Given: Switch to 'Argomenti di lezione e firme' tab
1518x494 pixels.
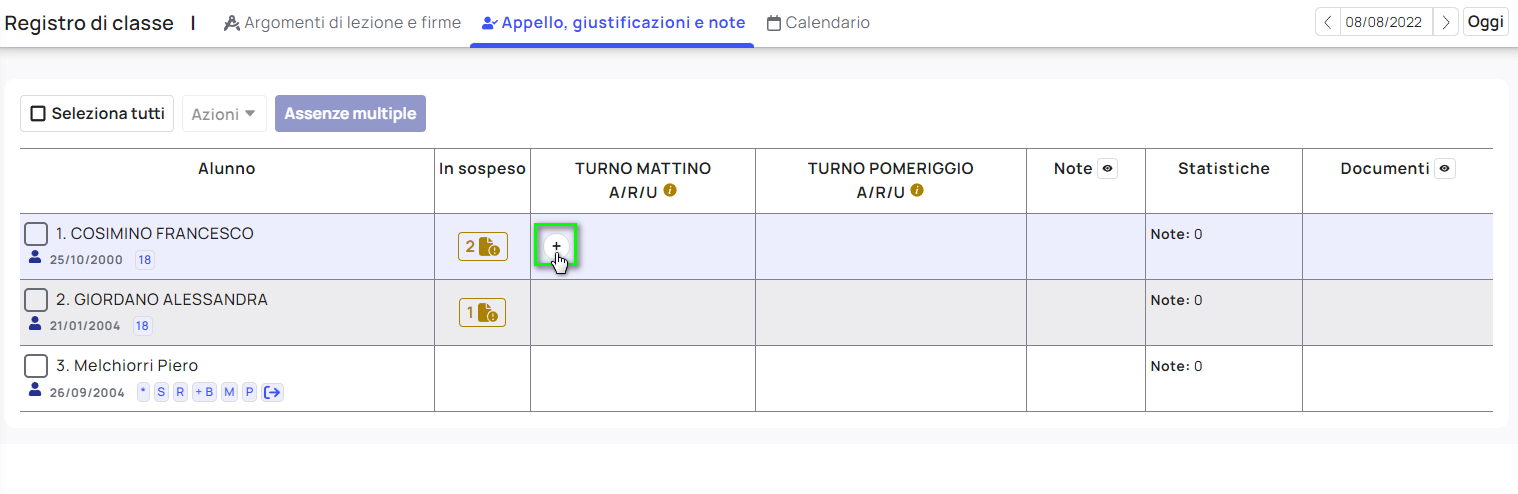Looking at the screenshot, I should [x=342, y=22].
